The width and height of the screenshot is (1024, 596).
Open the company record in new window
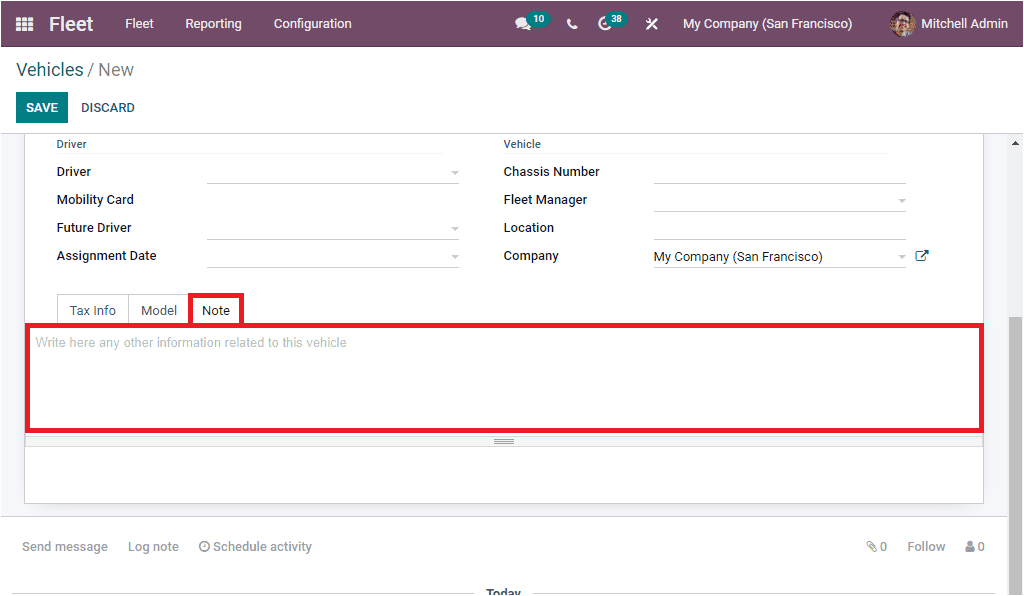pyautogui.click(x=921, y=255)
